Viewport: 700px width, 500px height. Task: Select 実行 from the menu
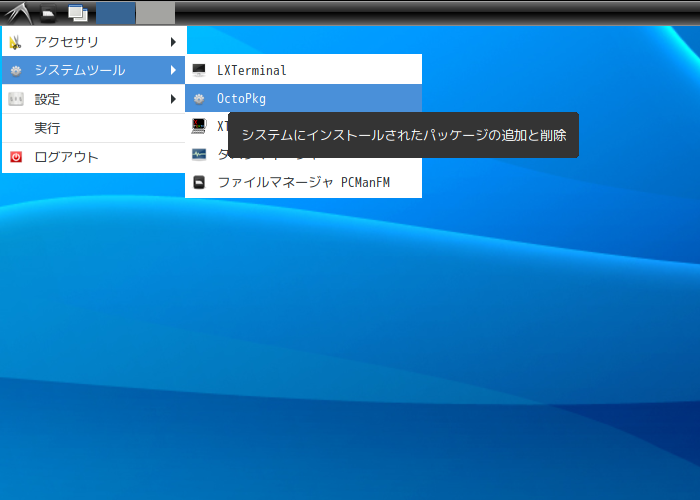point(93,129)
